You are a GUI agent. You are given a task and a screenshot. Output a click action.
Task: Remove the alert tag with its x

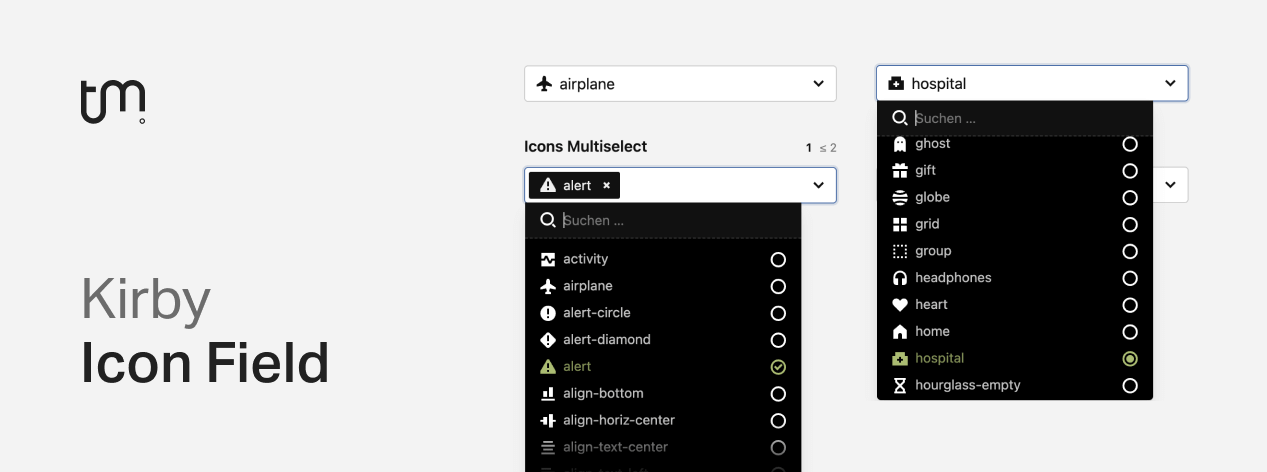(x=606, y=186)
